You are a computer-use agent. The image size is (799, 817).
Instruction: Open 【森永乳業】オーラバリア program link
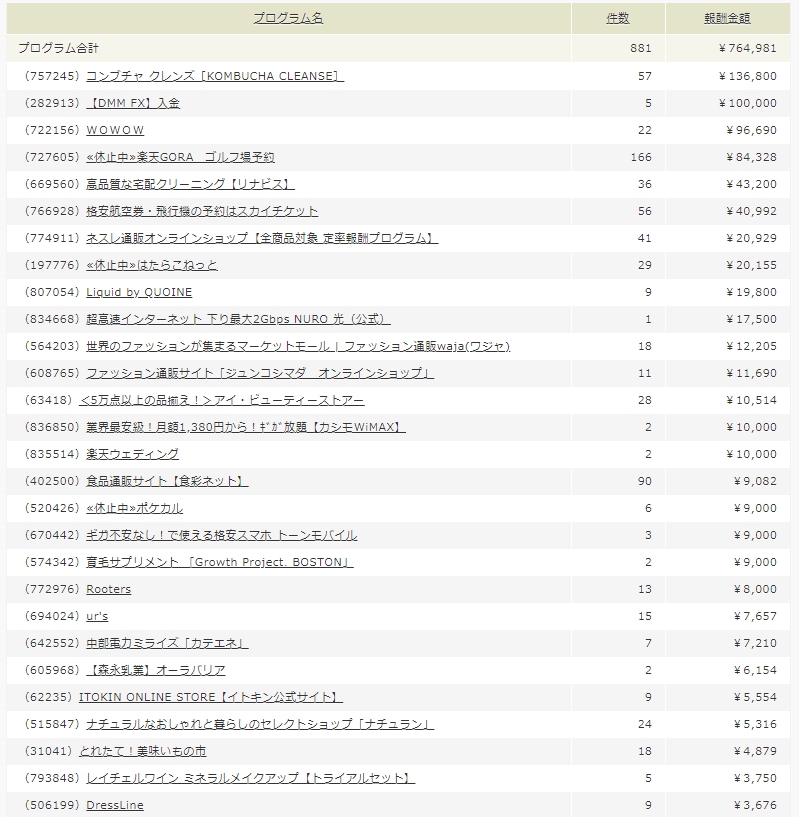point(156,671)
